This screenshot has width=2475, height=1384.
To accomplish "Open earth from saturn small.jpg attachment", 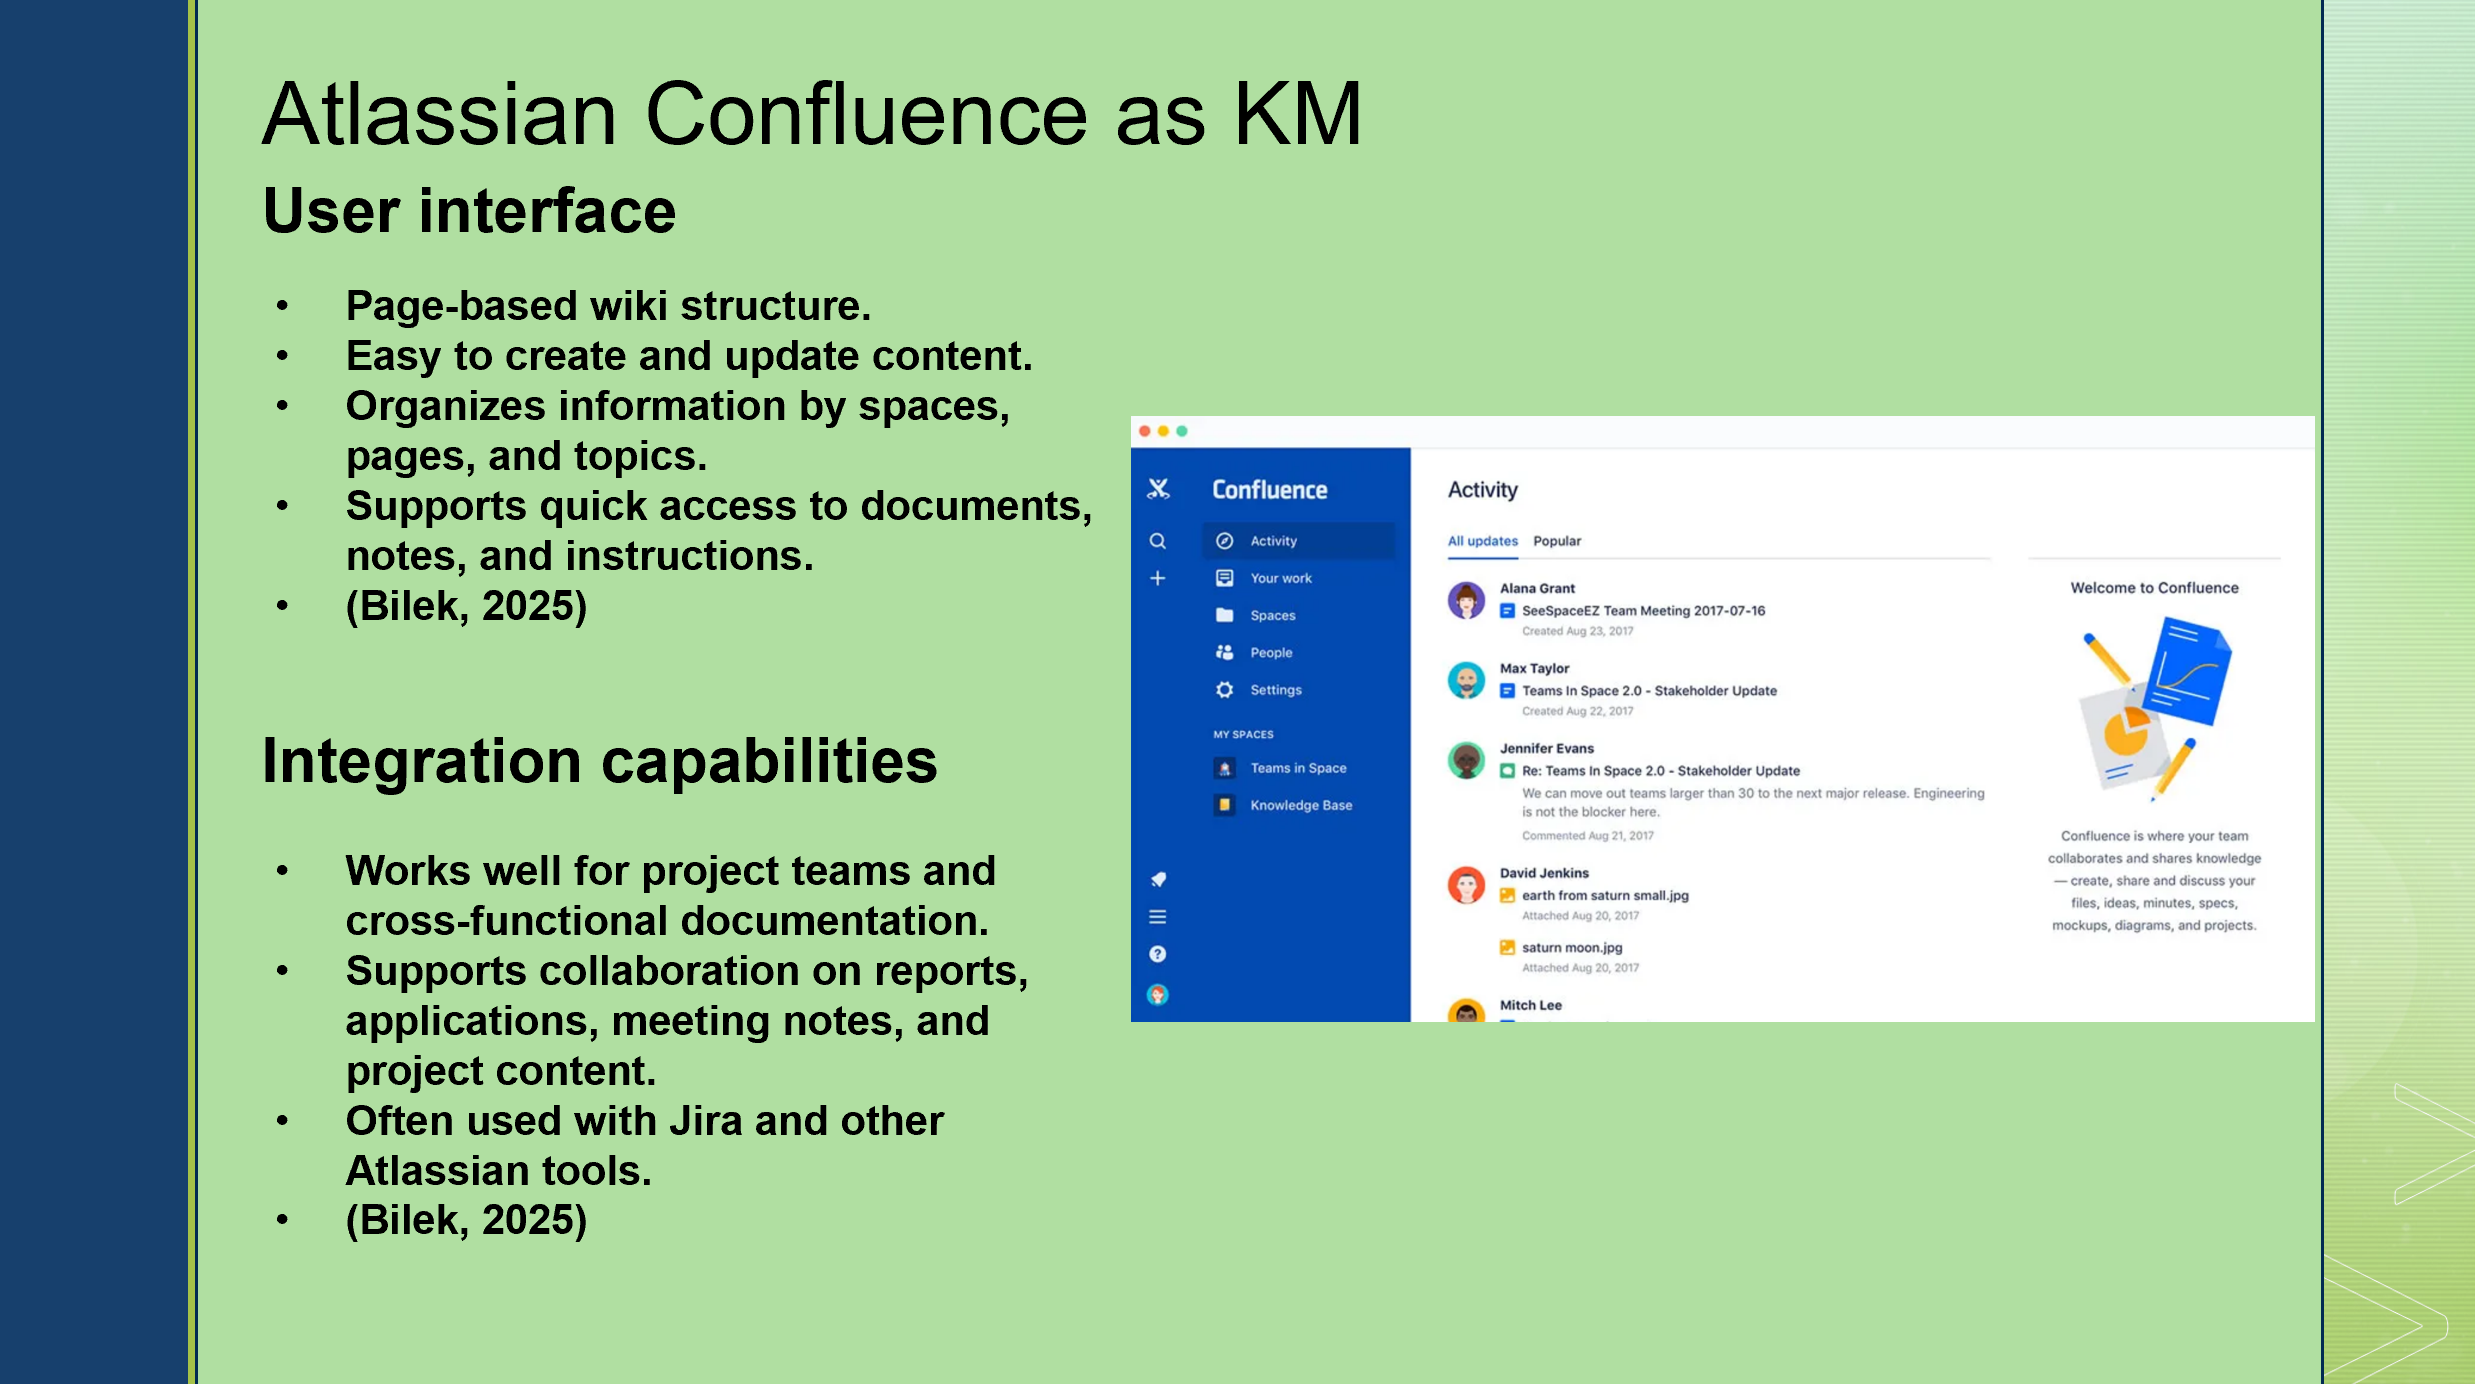I will pyautogui.click(x=1605, y=896).
